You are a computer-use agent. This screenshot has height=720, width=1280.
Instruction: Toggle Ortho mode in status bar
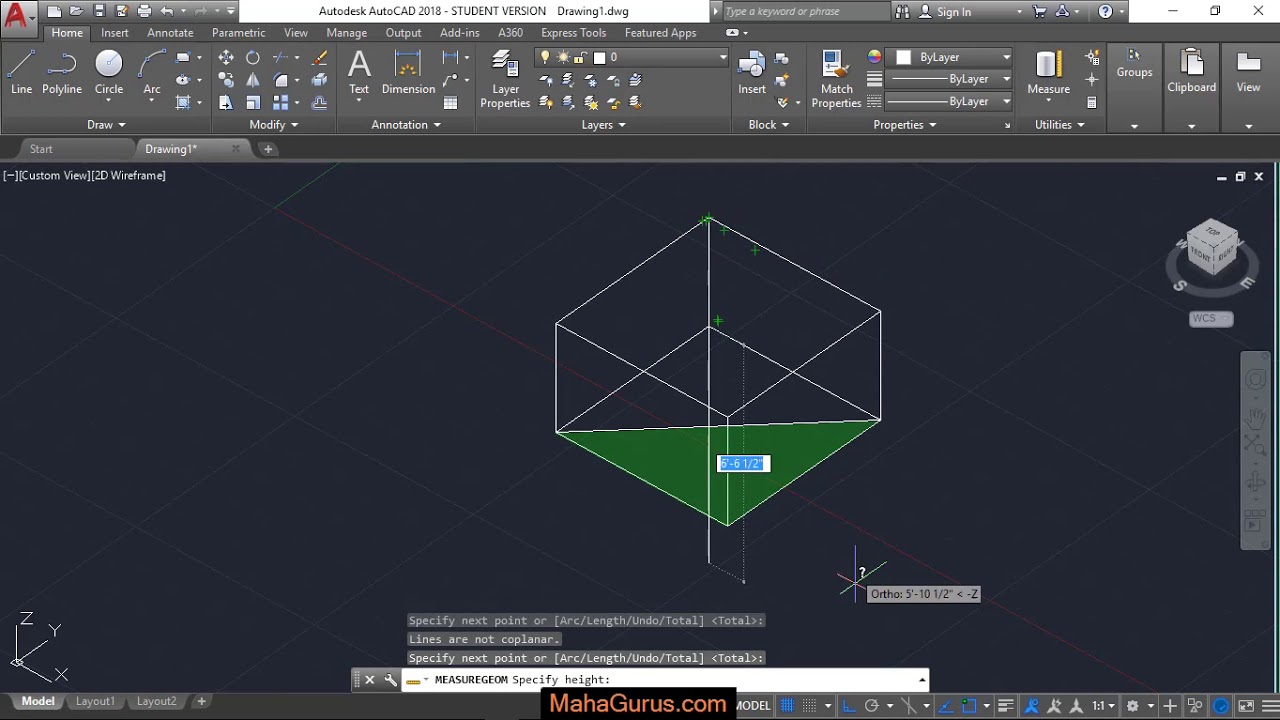tap(848, 705)
